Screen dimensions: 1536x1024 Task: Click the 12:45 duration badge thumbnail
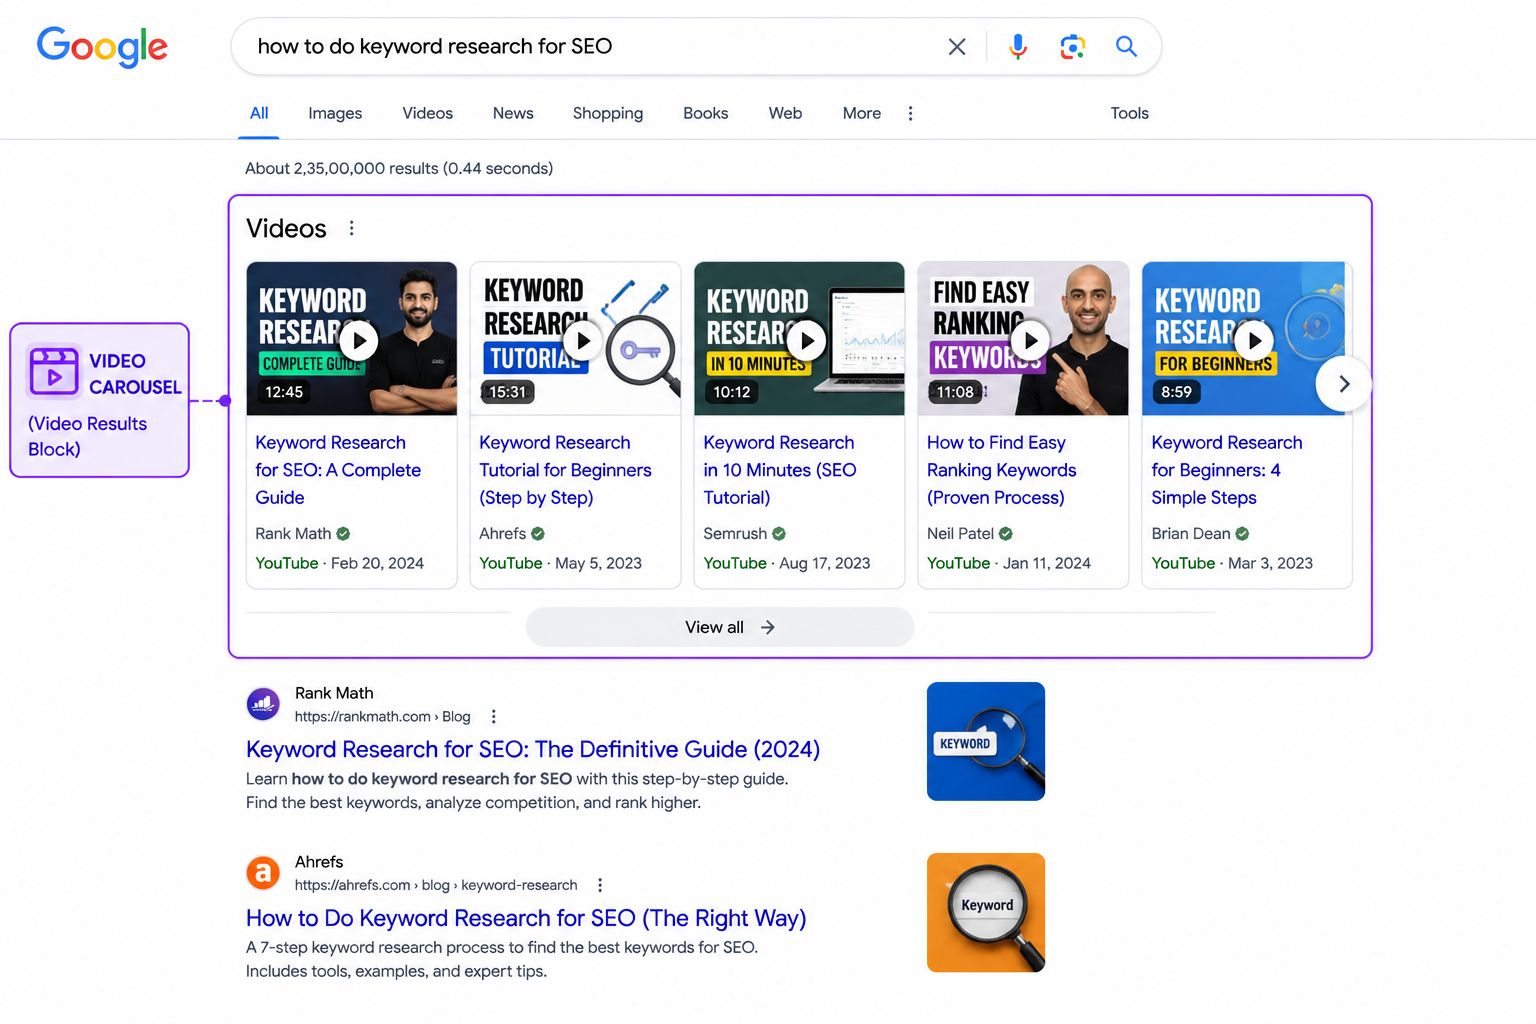pos(284,392)
